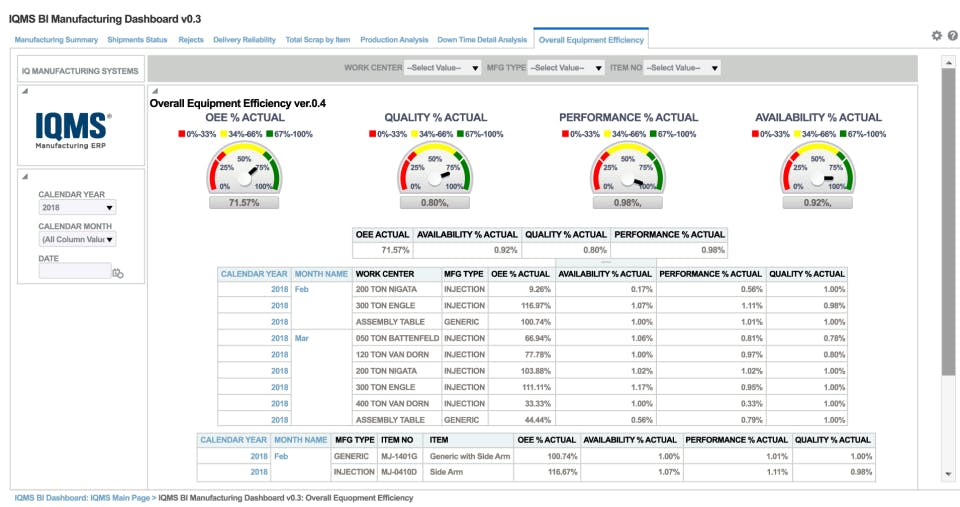
Task: Click CALENDAR YEAR header in item table
Action: (234, 440)
